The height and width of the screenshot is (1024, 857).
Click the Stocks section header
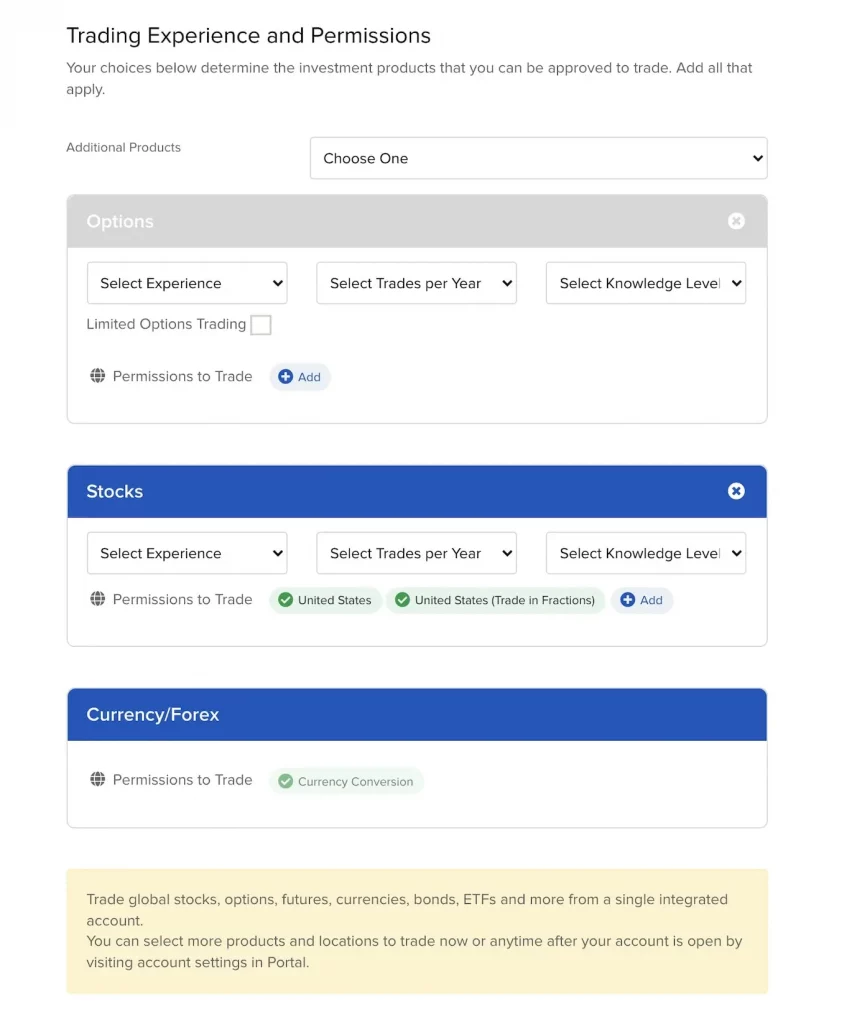(x=400, y=491)
